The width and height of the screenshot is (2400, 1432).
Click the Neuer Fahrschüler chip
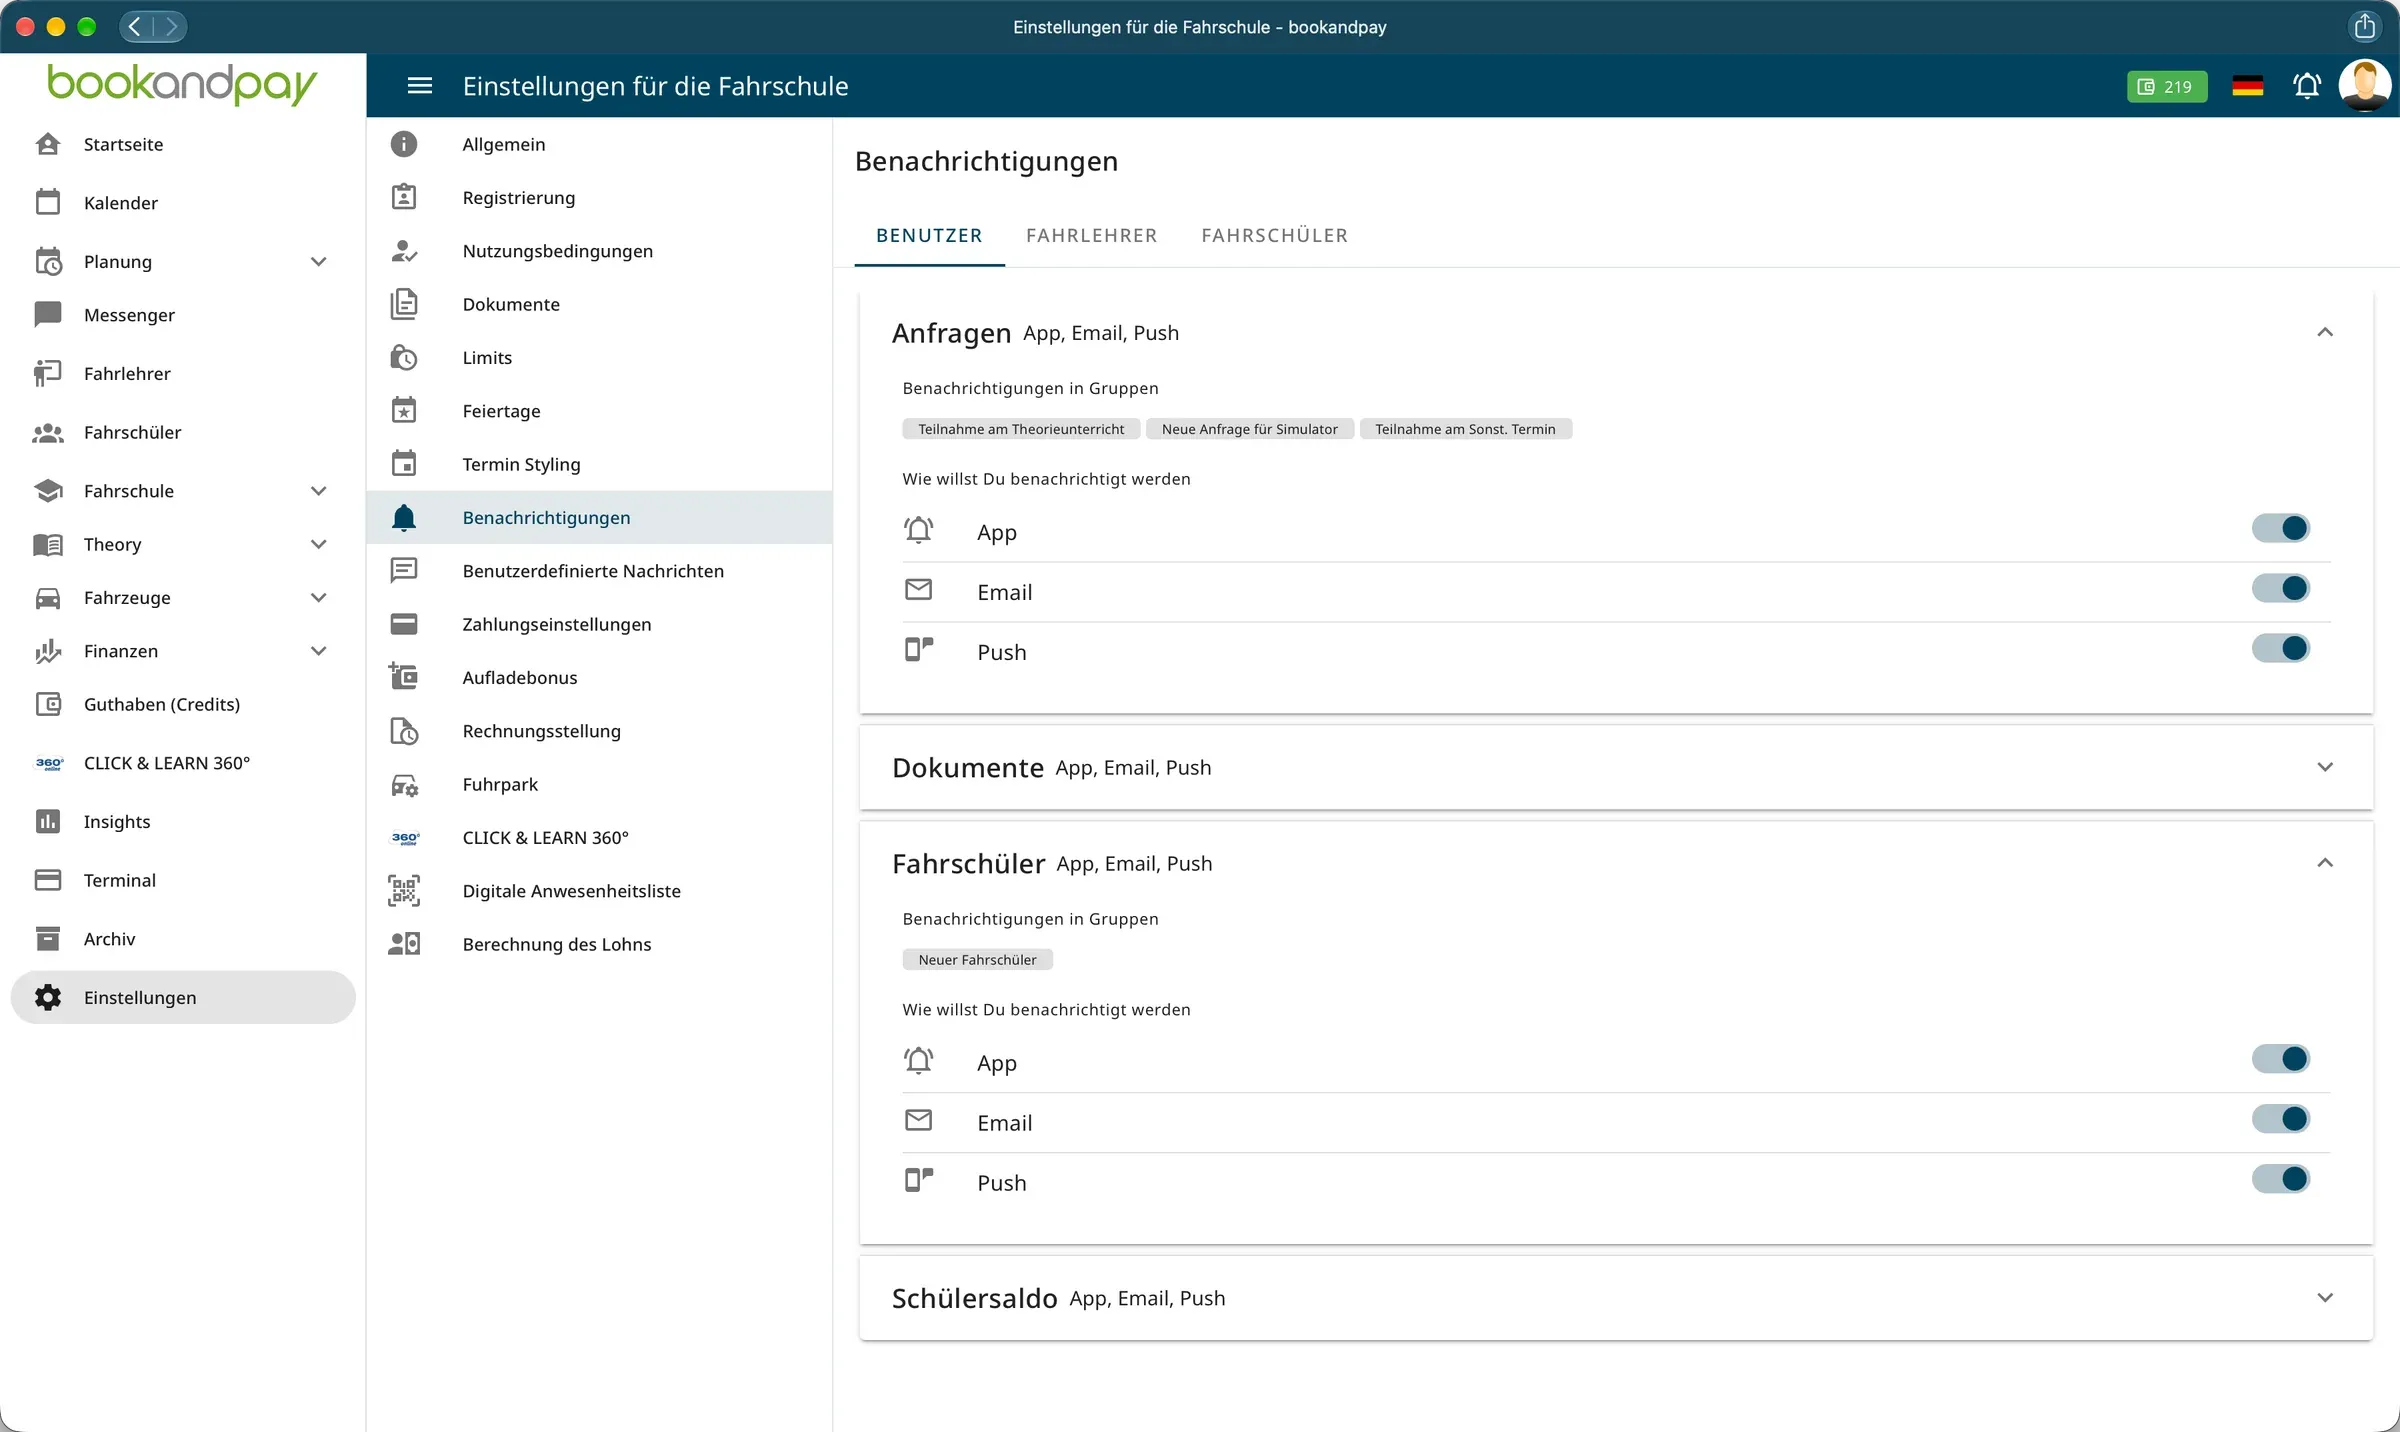[977, 960]
